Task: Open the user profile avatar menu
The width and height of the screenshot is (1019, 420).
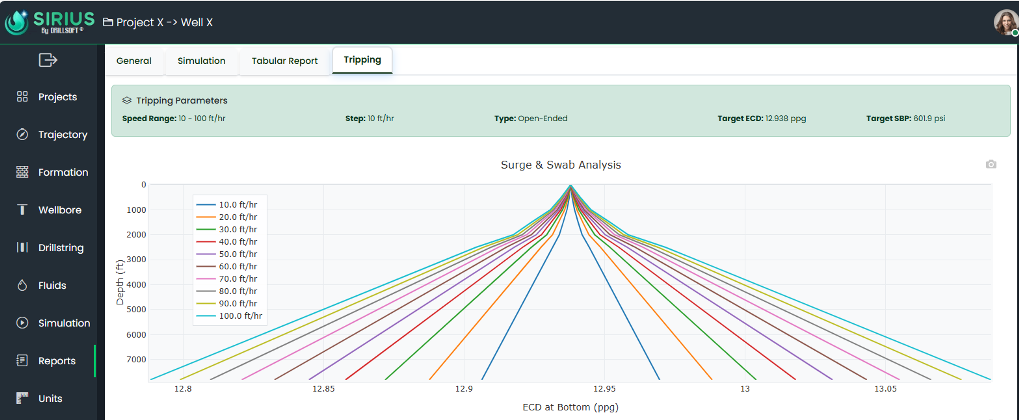Action: coord(1003,22)
